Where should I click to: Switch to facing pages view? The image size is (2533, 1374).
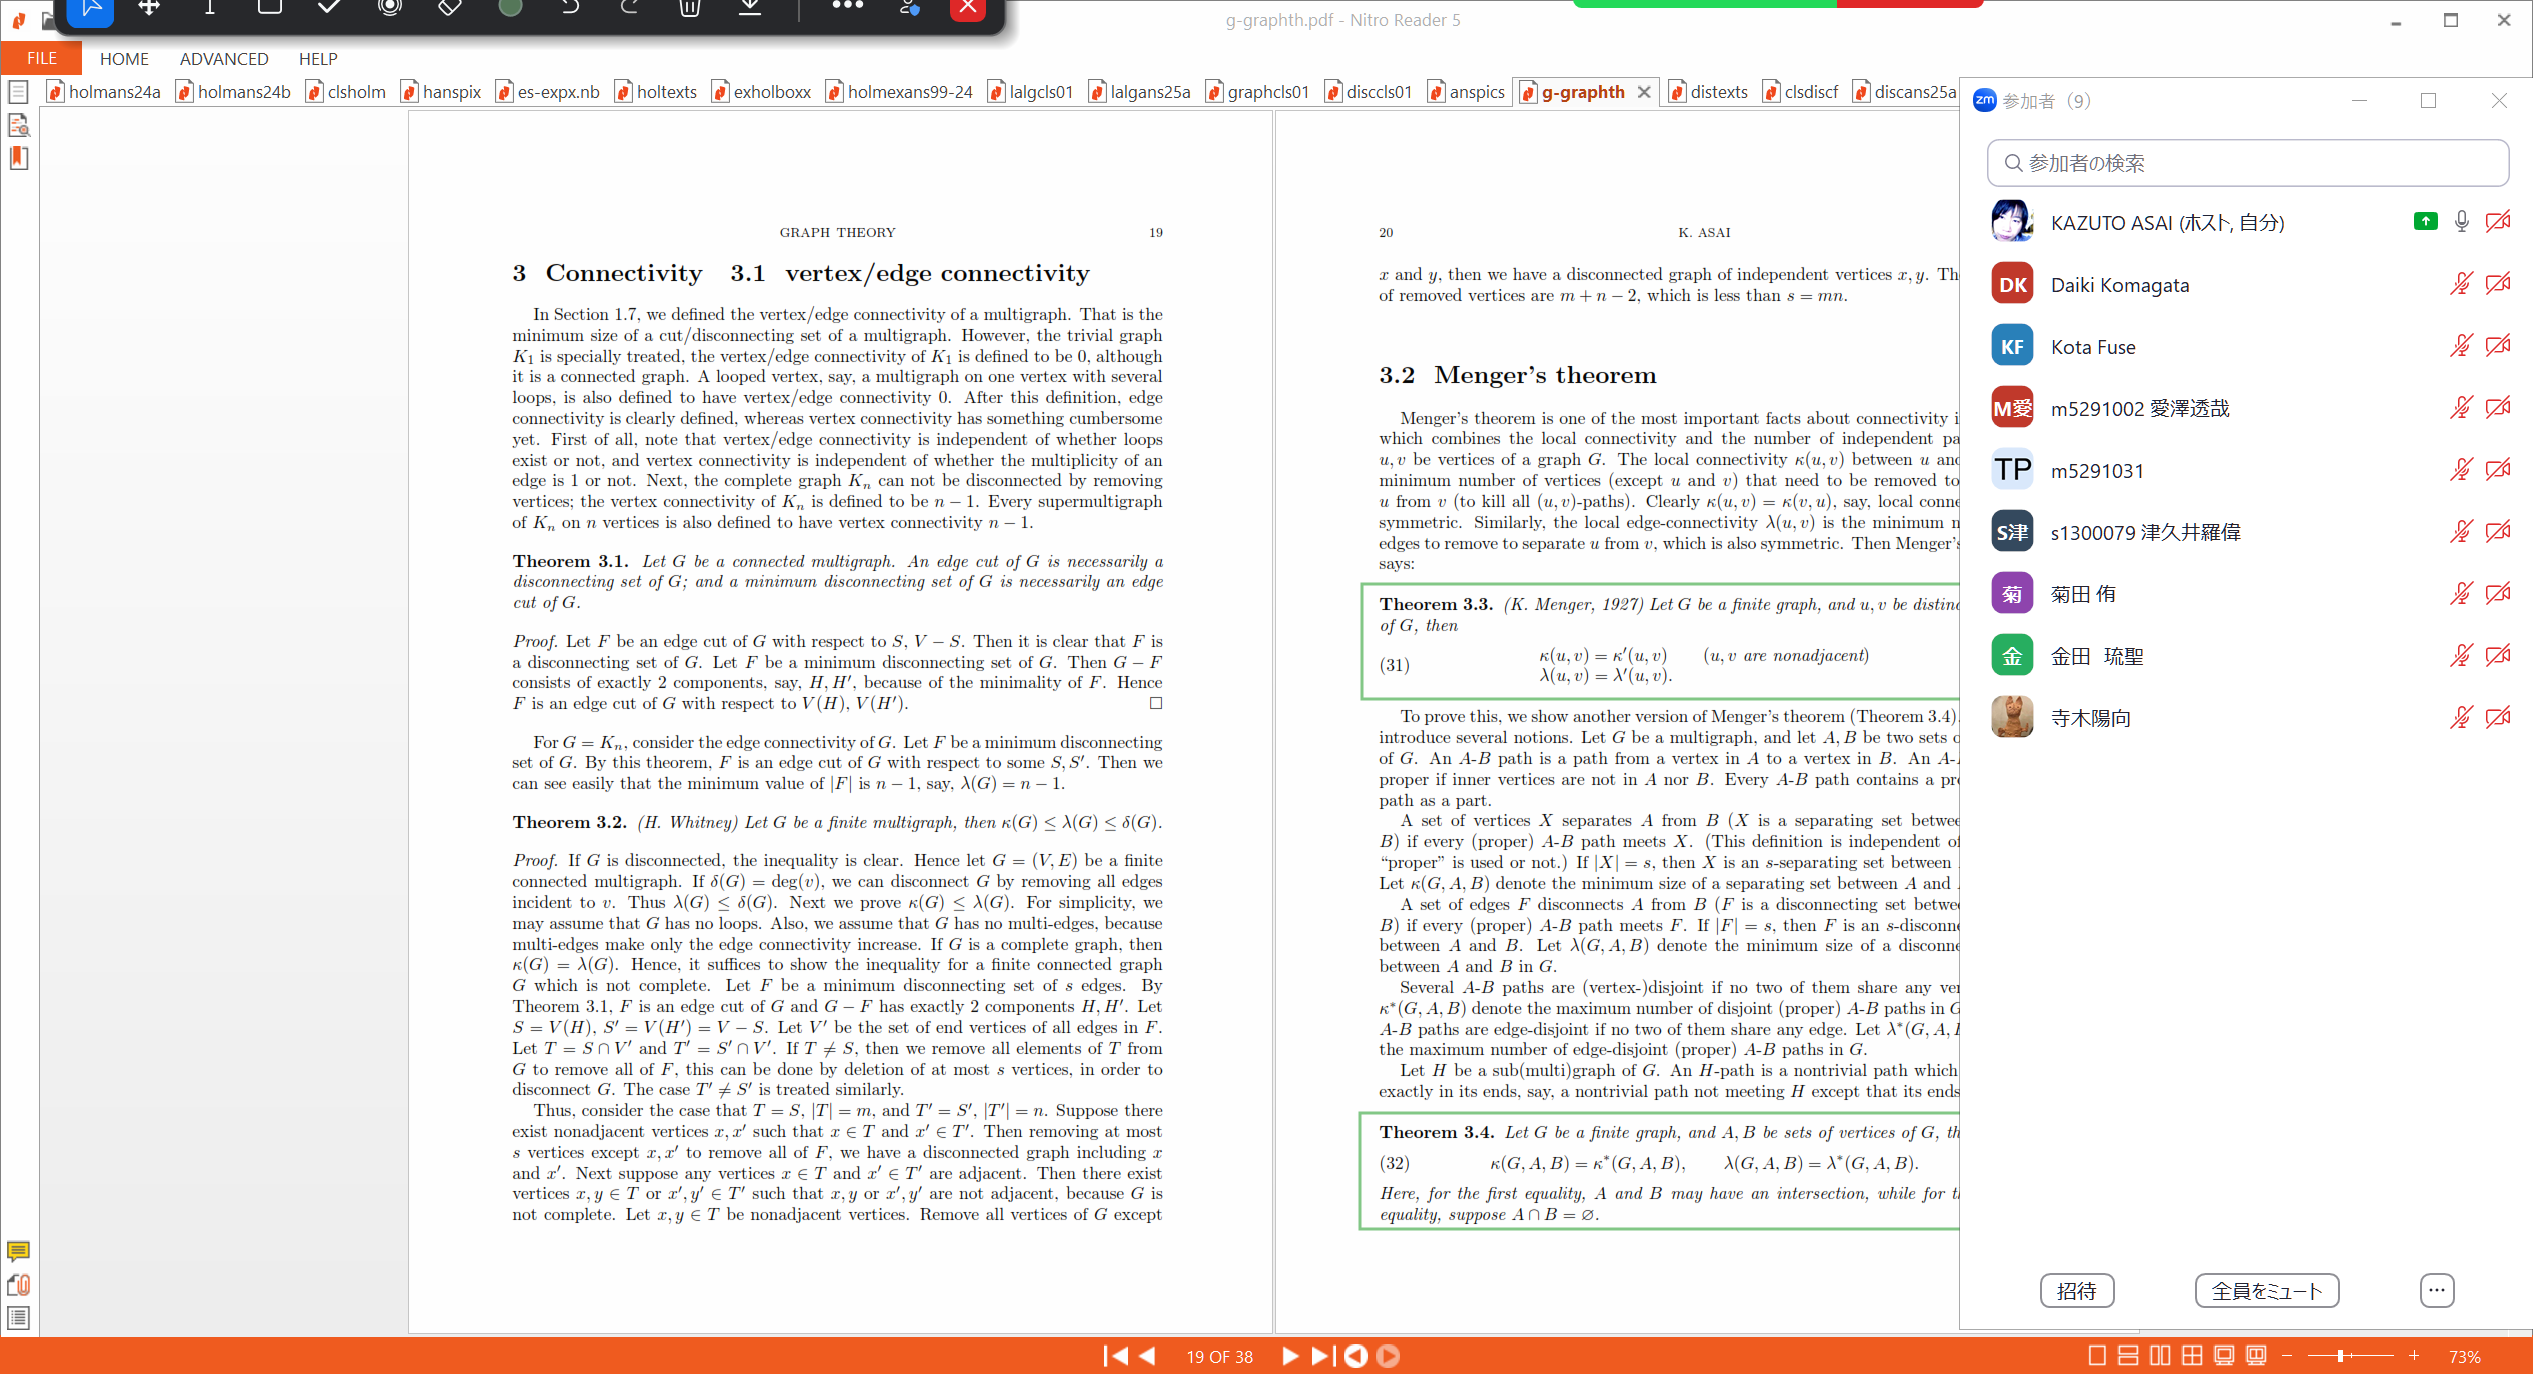pyautogui.click(x=2160, y=1356)
